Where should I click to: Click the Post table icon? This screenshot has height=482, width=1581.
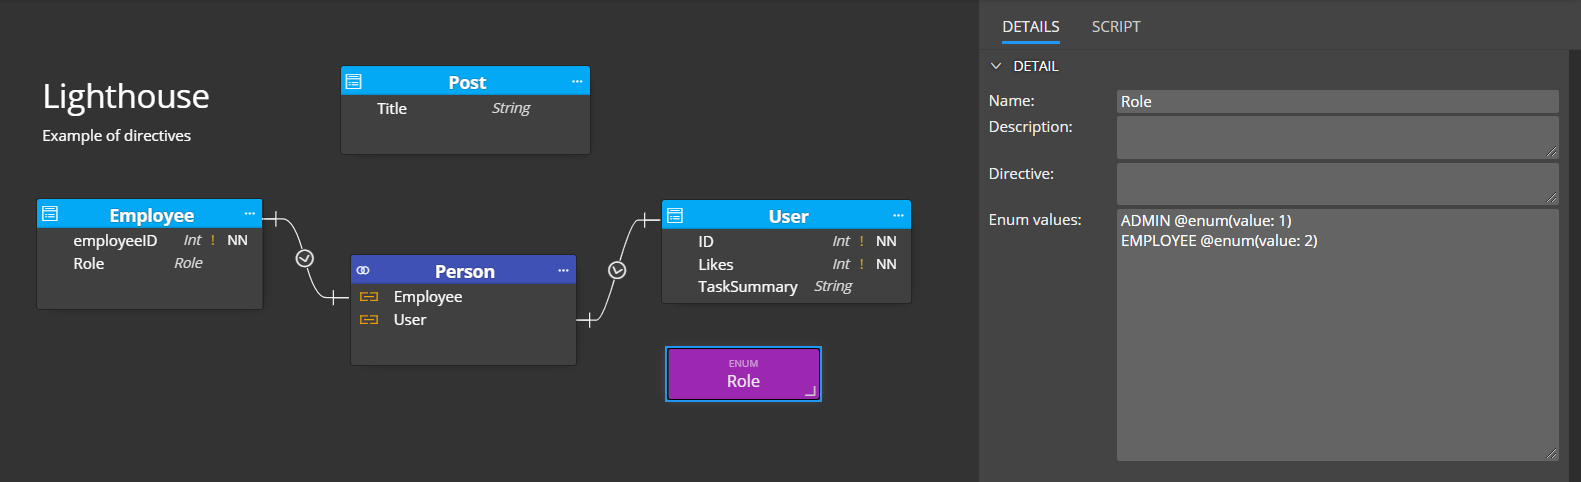point(354,82)
